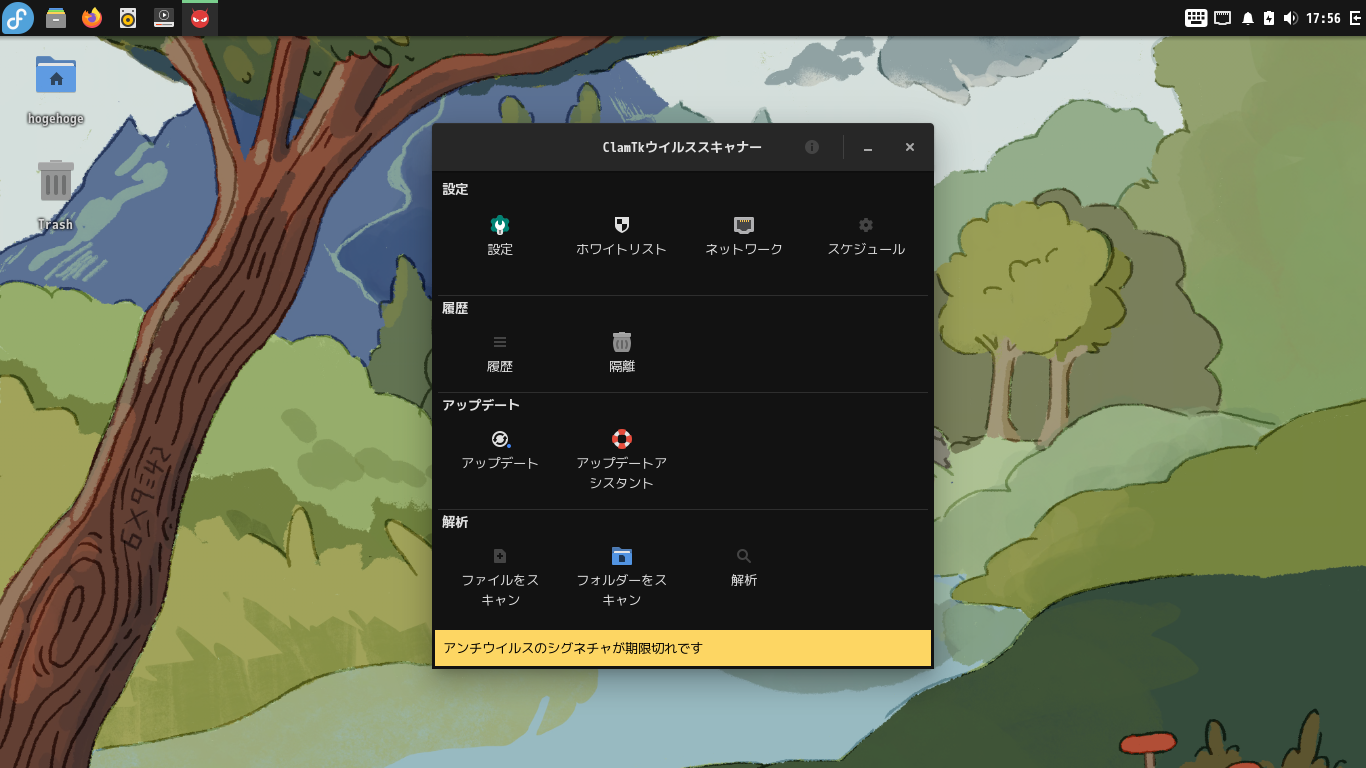Viewport: 1366px width, 768px height.
Task: Open the ホワイトリスト shield icon
Action: (621, 225)
